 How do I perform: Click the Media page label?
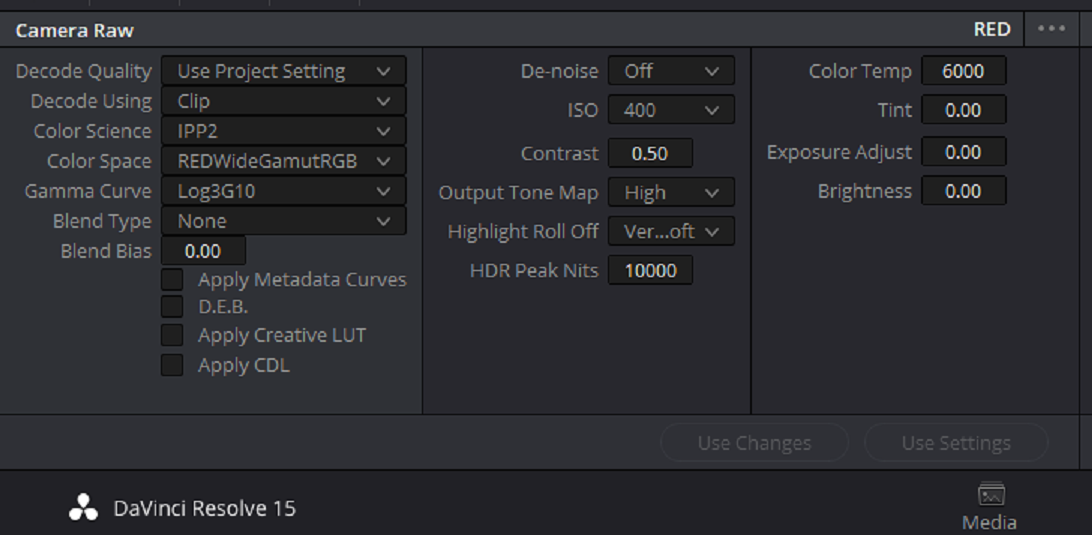click(990, 522)
